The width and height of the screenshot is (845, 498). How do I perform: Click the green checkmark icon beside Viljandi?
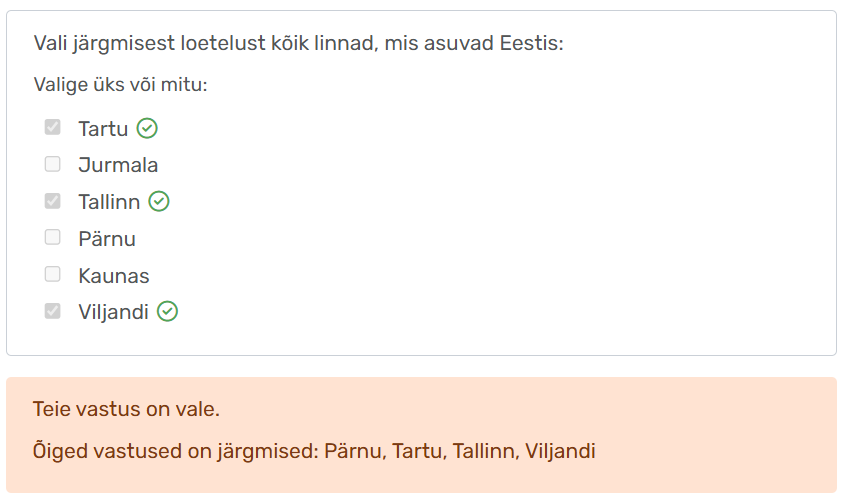(168, 312)
